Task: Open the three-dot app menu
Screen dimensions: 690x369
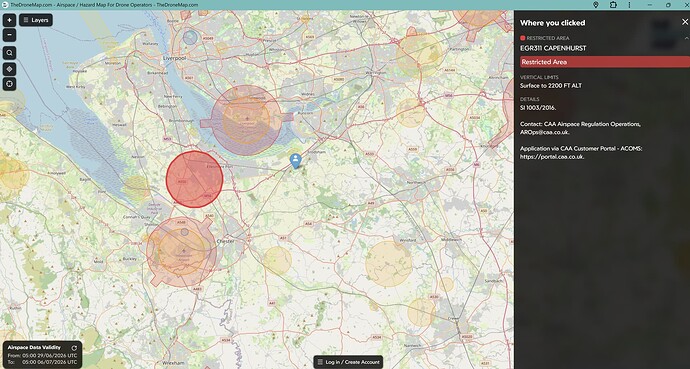Action: (629, 5)
